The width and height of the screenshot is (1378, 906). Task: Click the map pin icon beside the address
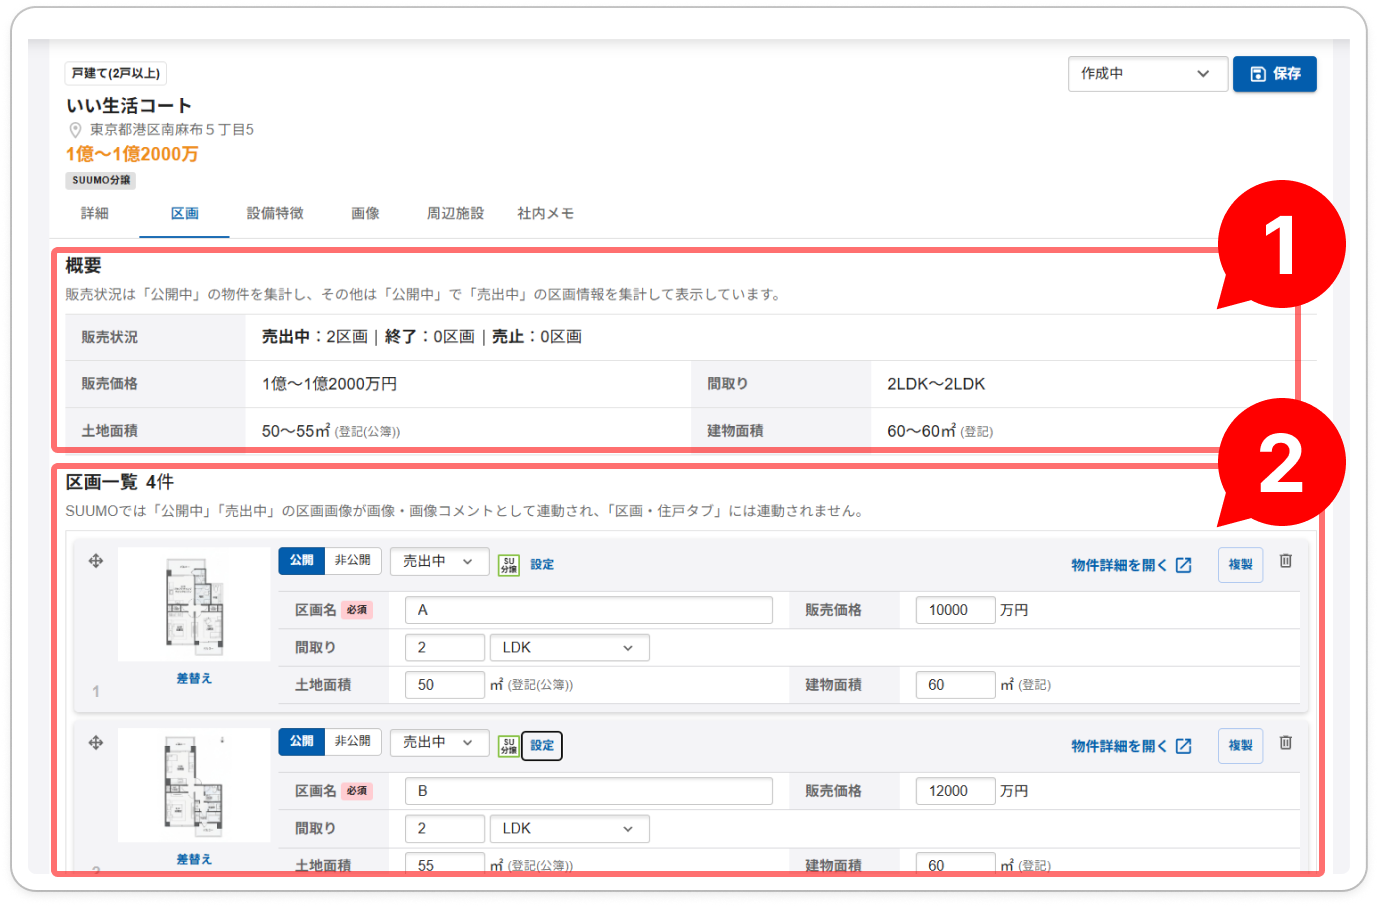(x=75, y=130)
